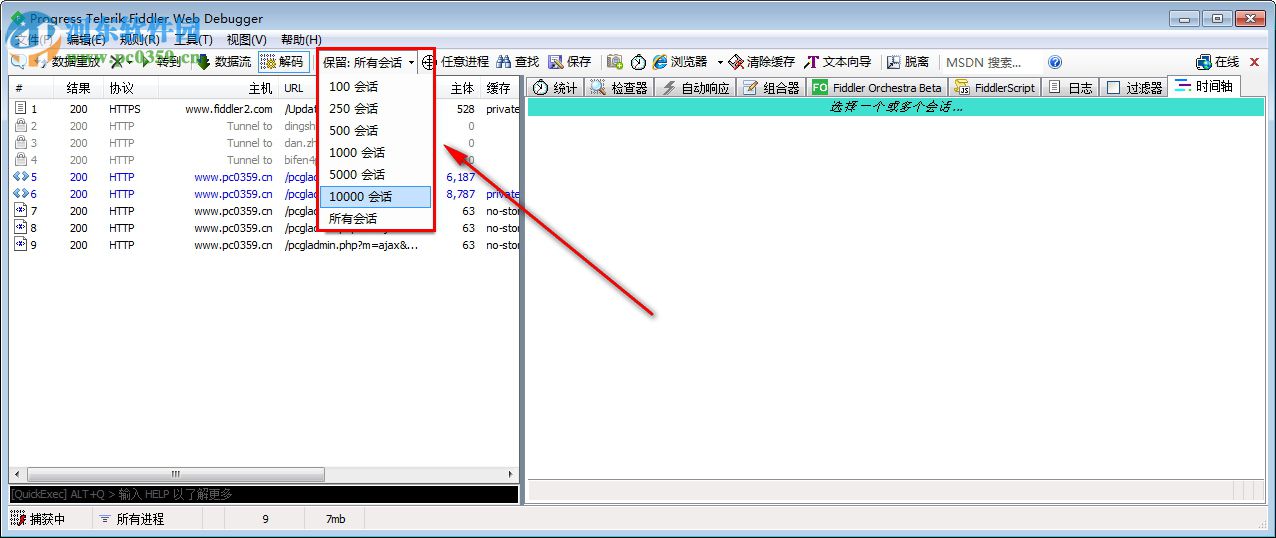This screenshot has width=1276, height=538.
Task: Select session 9 pcgladmin.php row
Action: point(264,245)
